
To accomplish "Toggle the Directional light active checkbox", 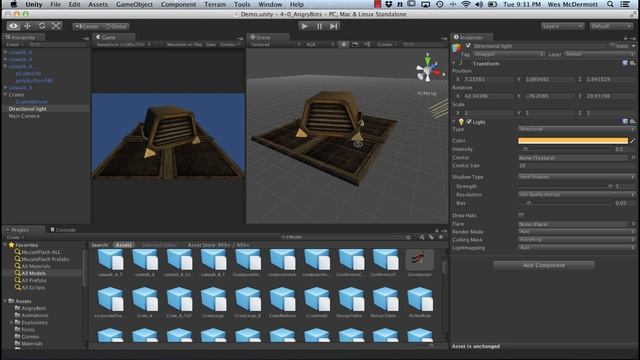I will (468, 46).
